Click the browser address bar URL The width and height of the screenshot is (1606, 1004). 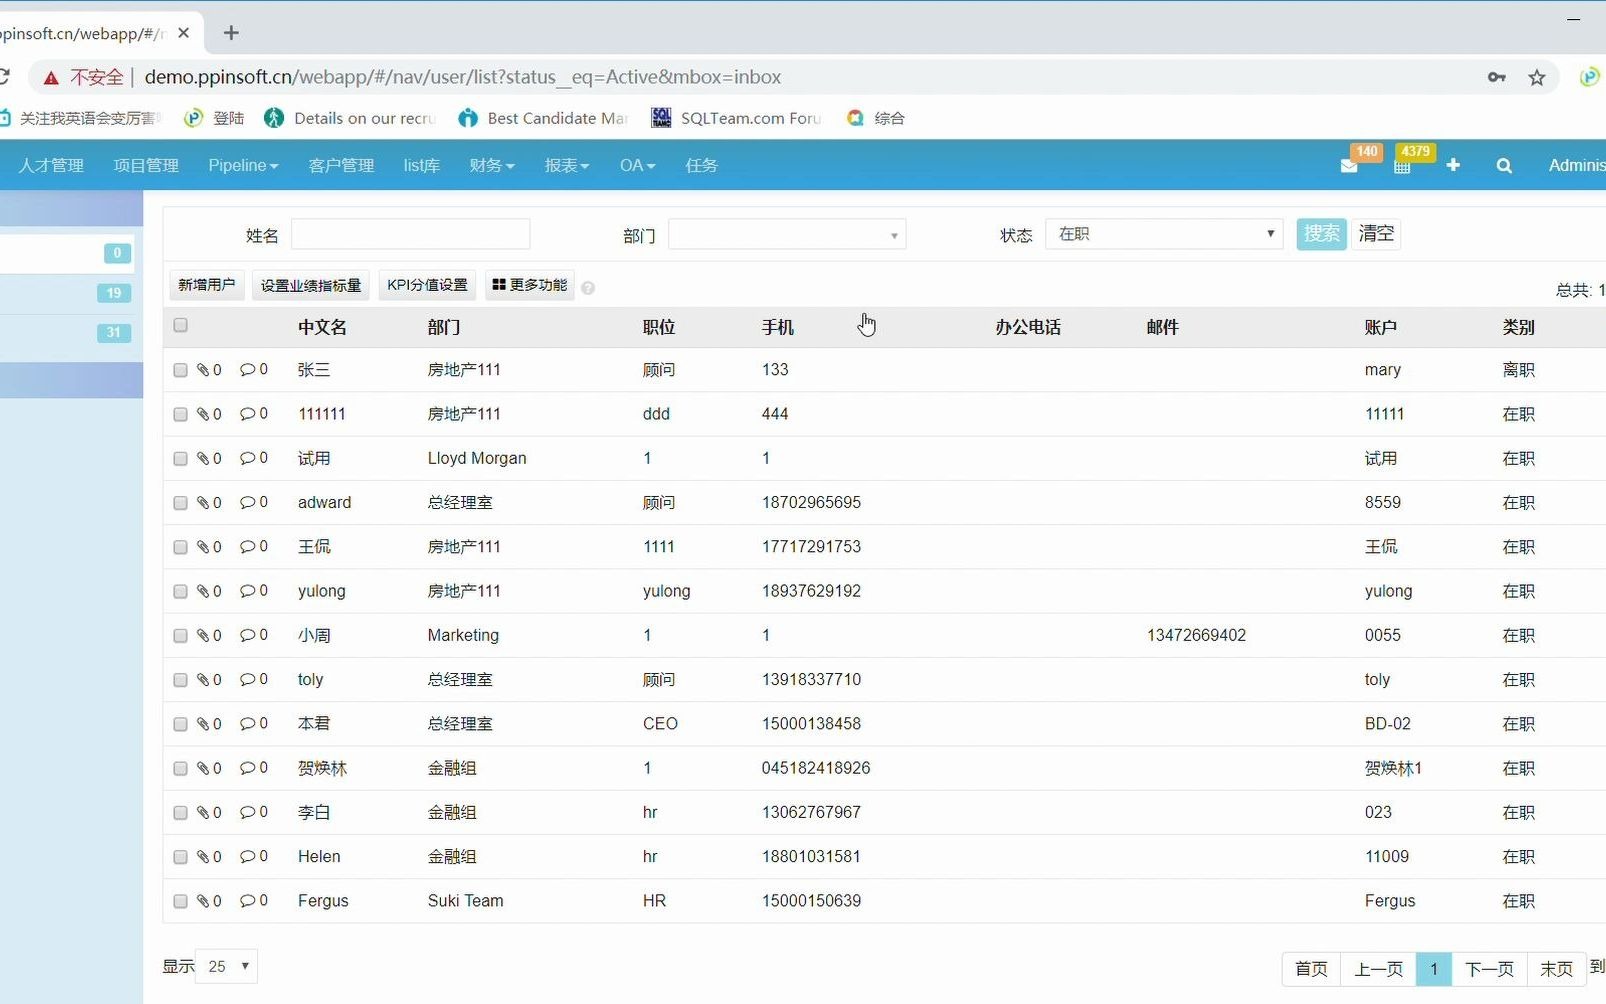coord(463,77)
